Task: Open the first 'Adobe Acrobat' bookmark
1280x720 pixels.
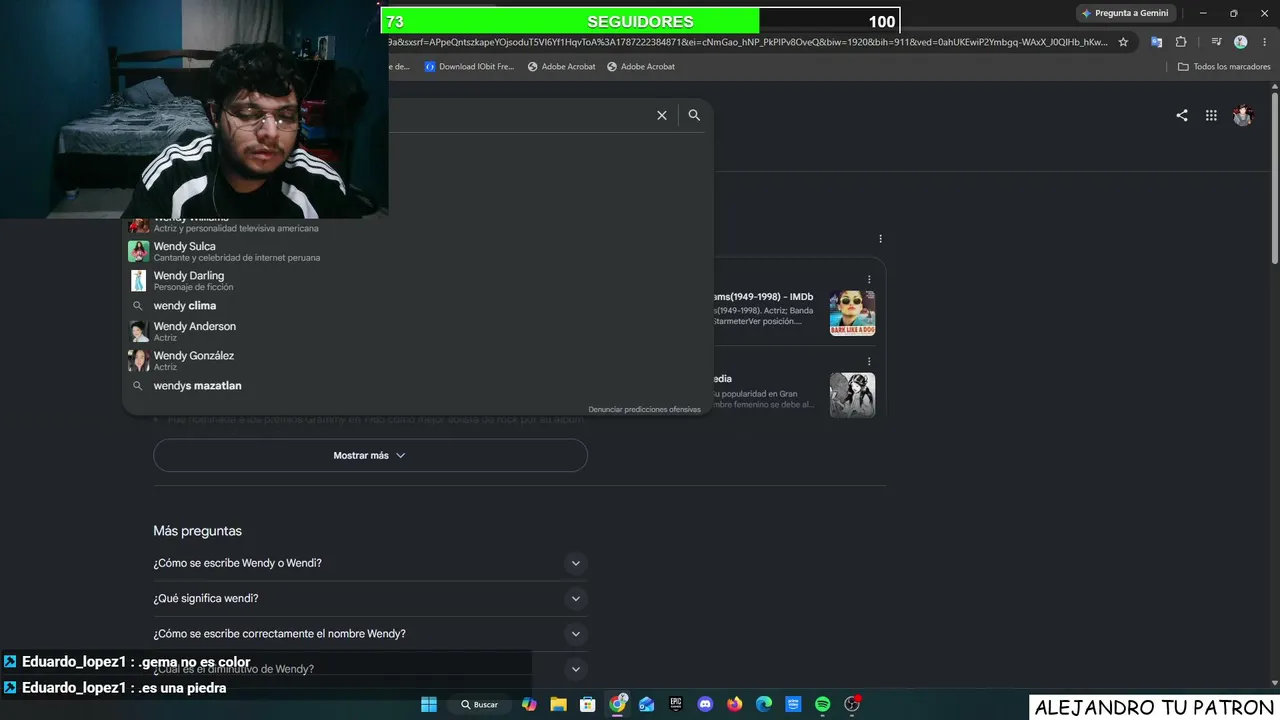Action: pos(561,67)
